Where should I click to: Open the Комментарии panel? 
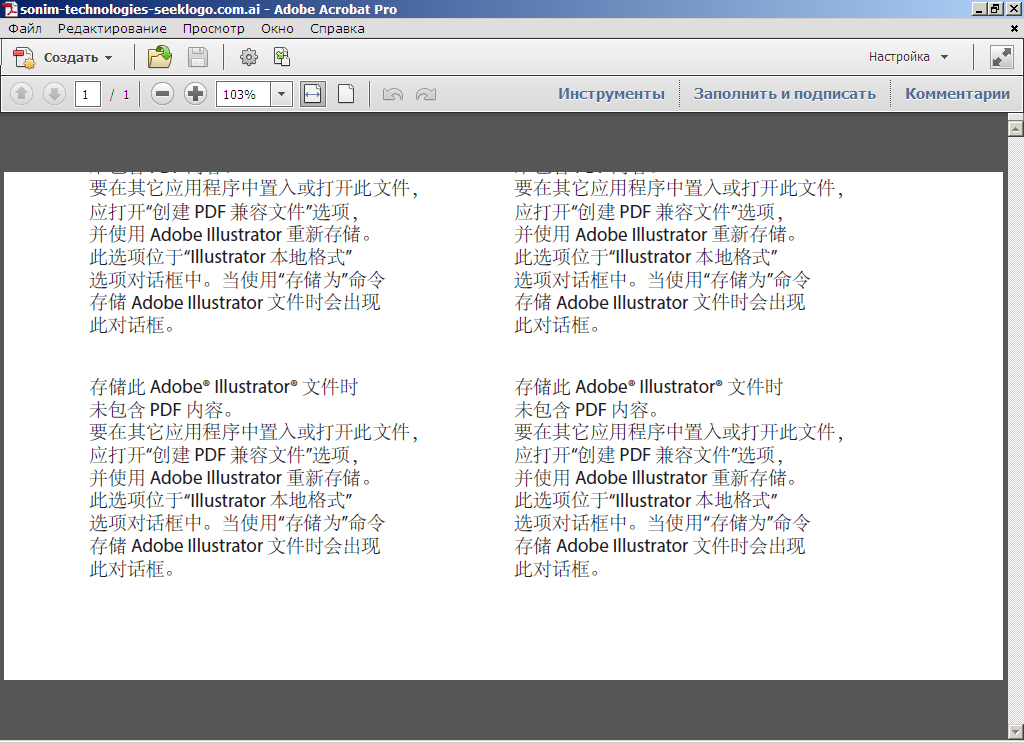tap(957, 93)
